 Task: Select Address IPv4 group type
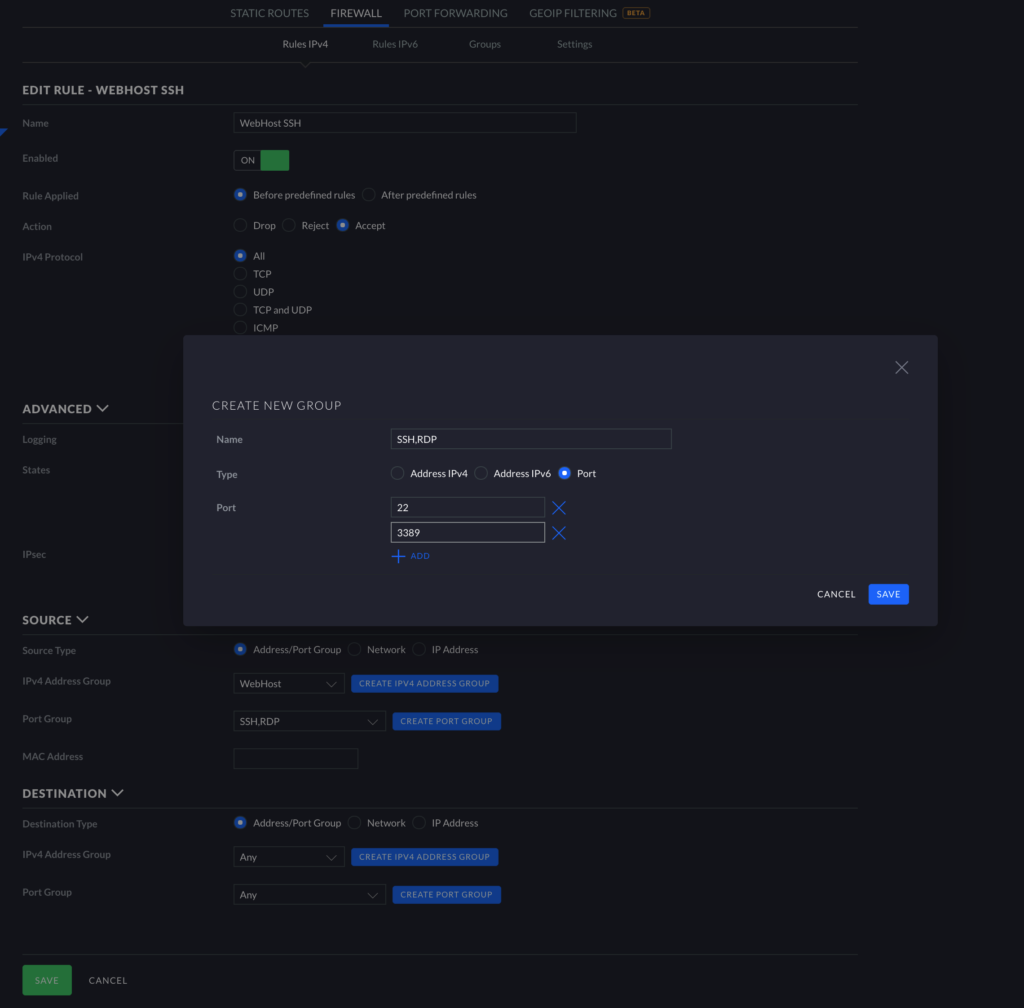click(398, 474)
